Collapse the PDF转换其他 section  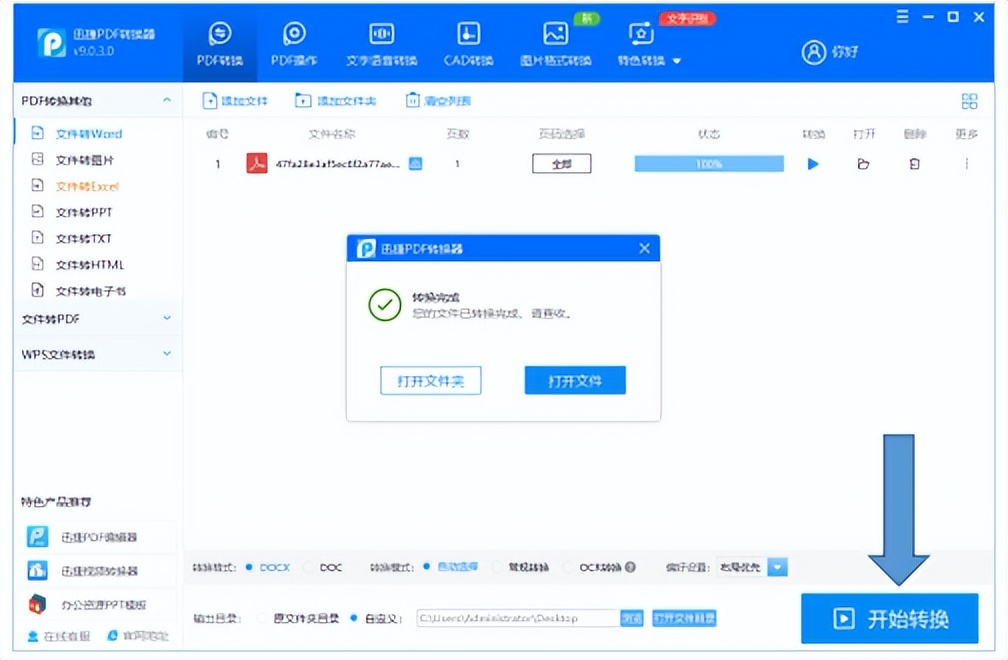point(167,100)
